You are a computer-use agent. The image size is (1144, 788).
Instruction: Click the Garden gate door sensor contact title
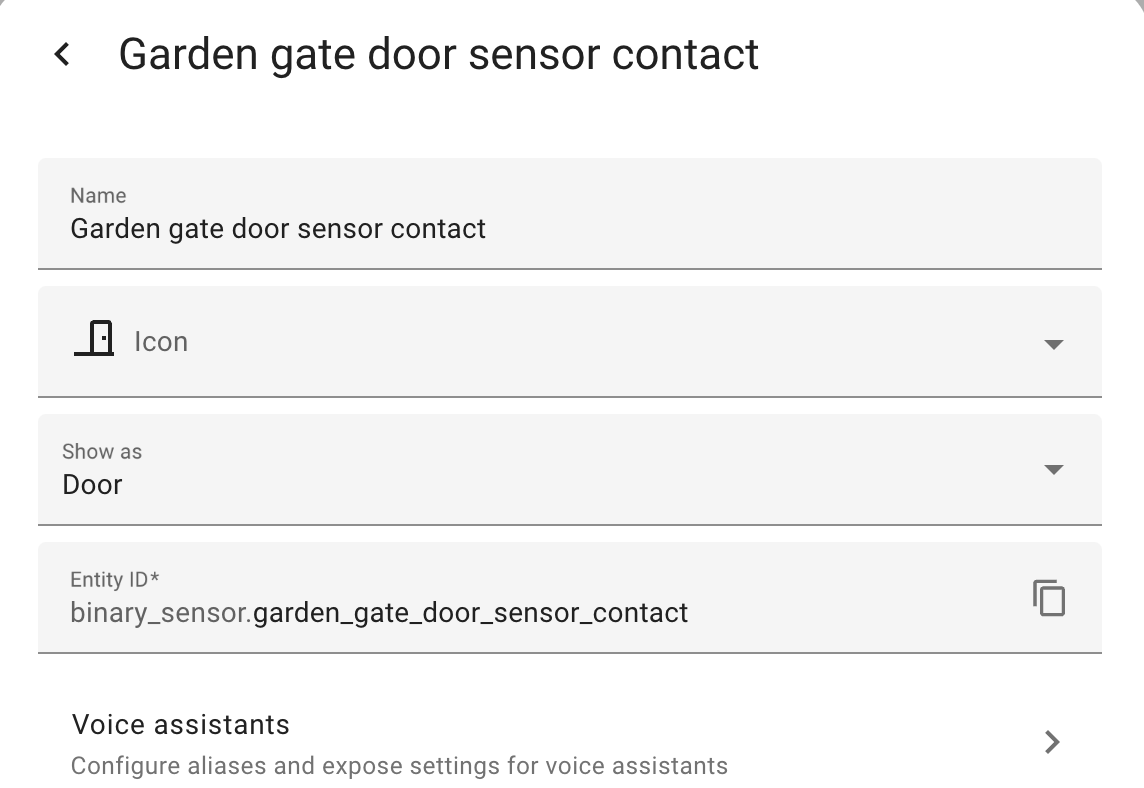(x=438, y=54)
